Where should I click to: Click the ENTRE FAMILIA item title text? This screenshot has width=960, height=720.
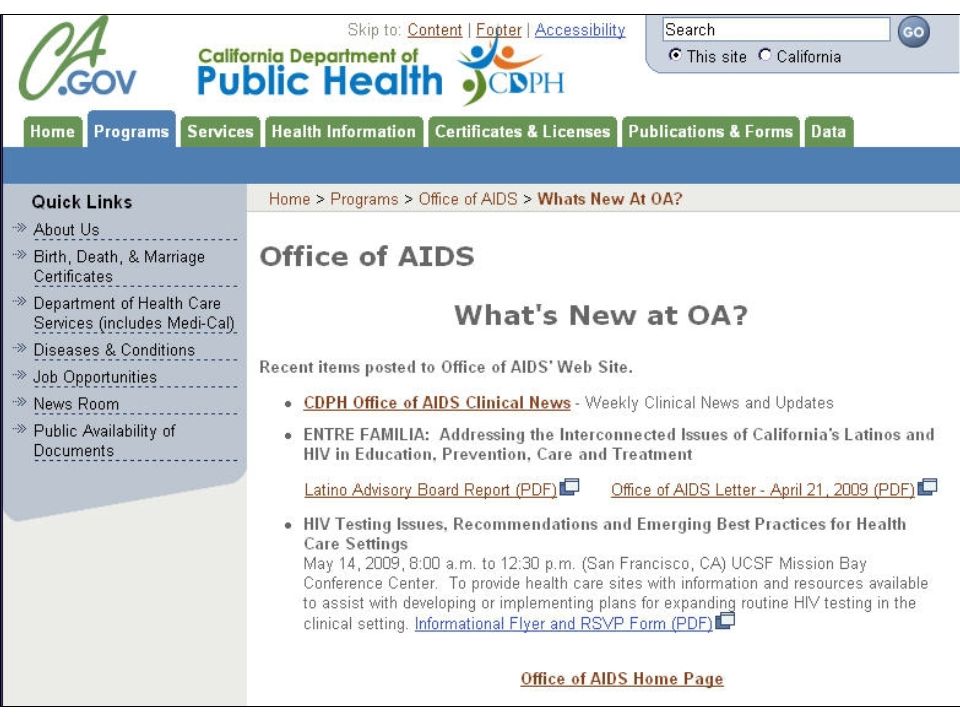pos(619,444)
